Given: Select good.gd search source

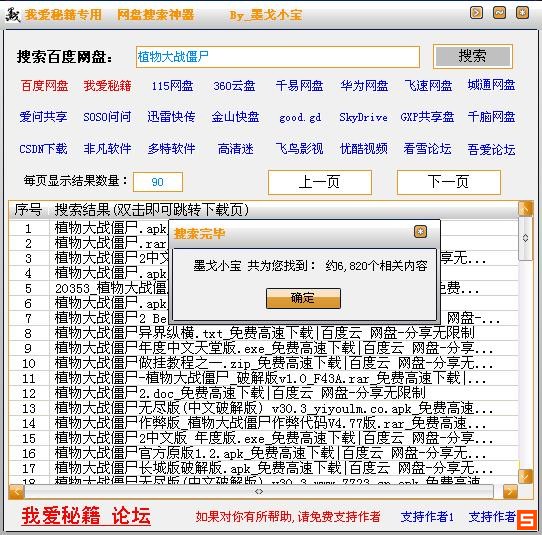Looking at the screenshot, I should pos(300,118).
